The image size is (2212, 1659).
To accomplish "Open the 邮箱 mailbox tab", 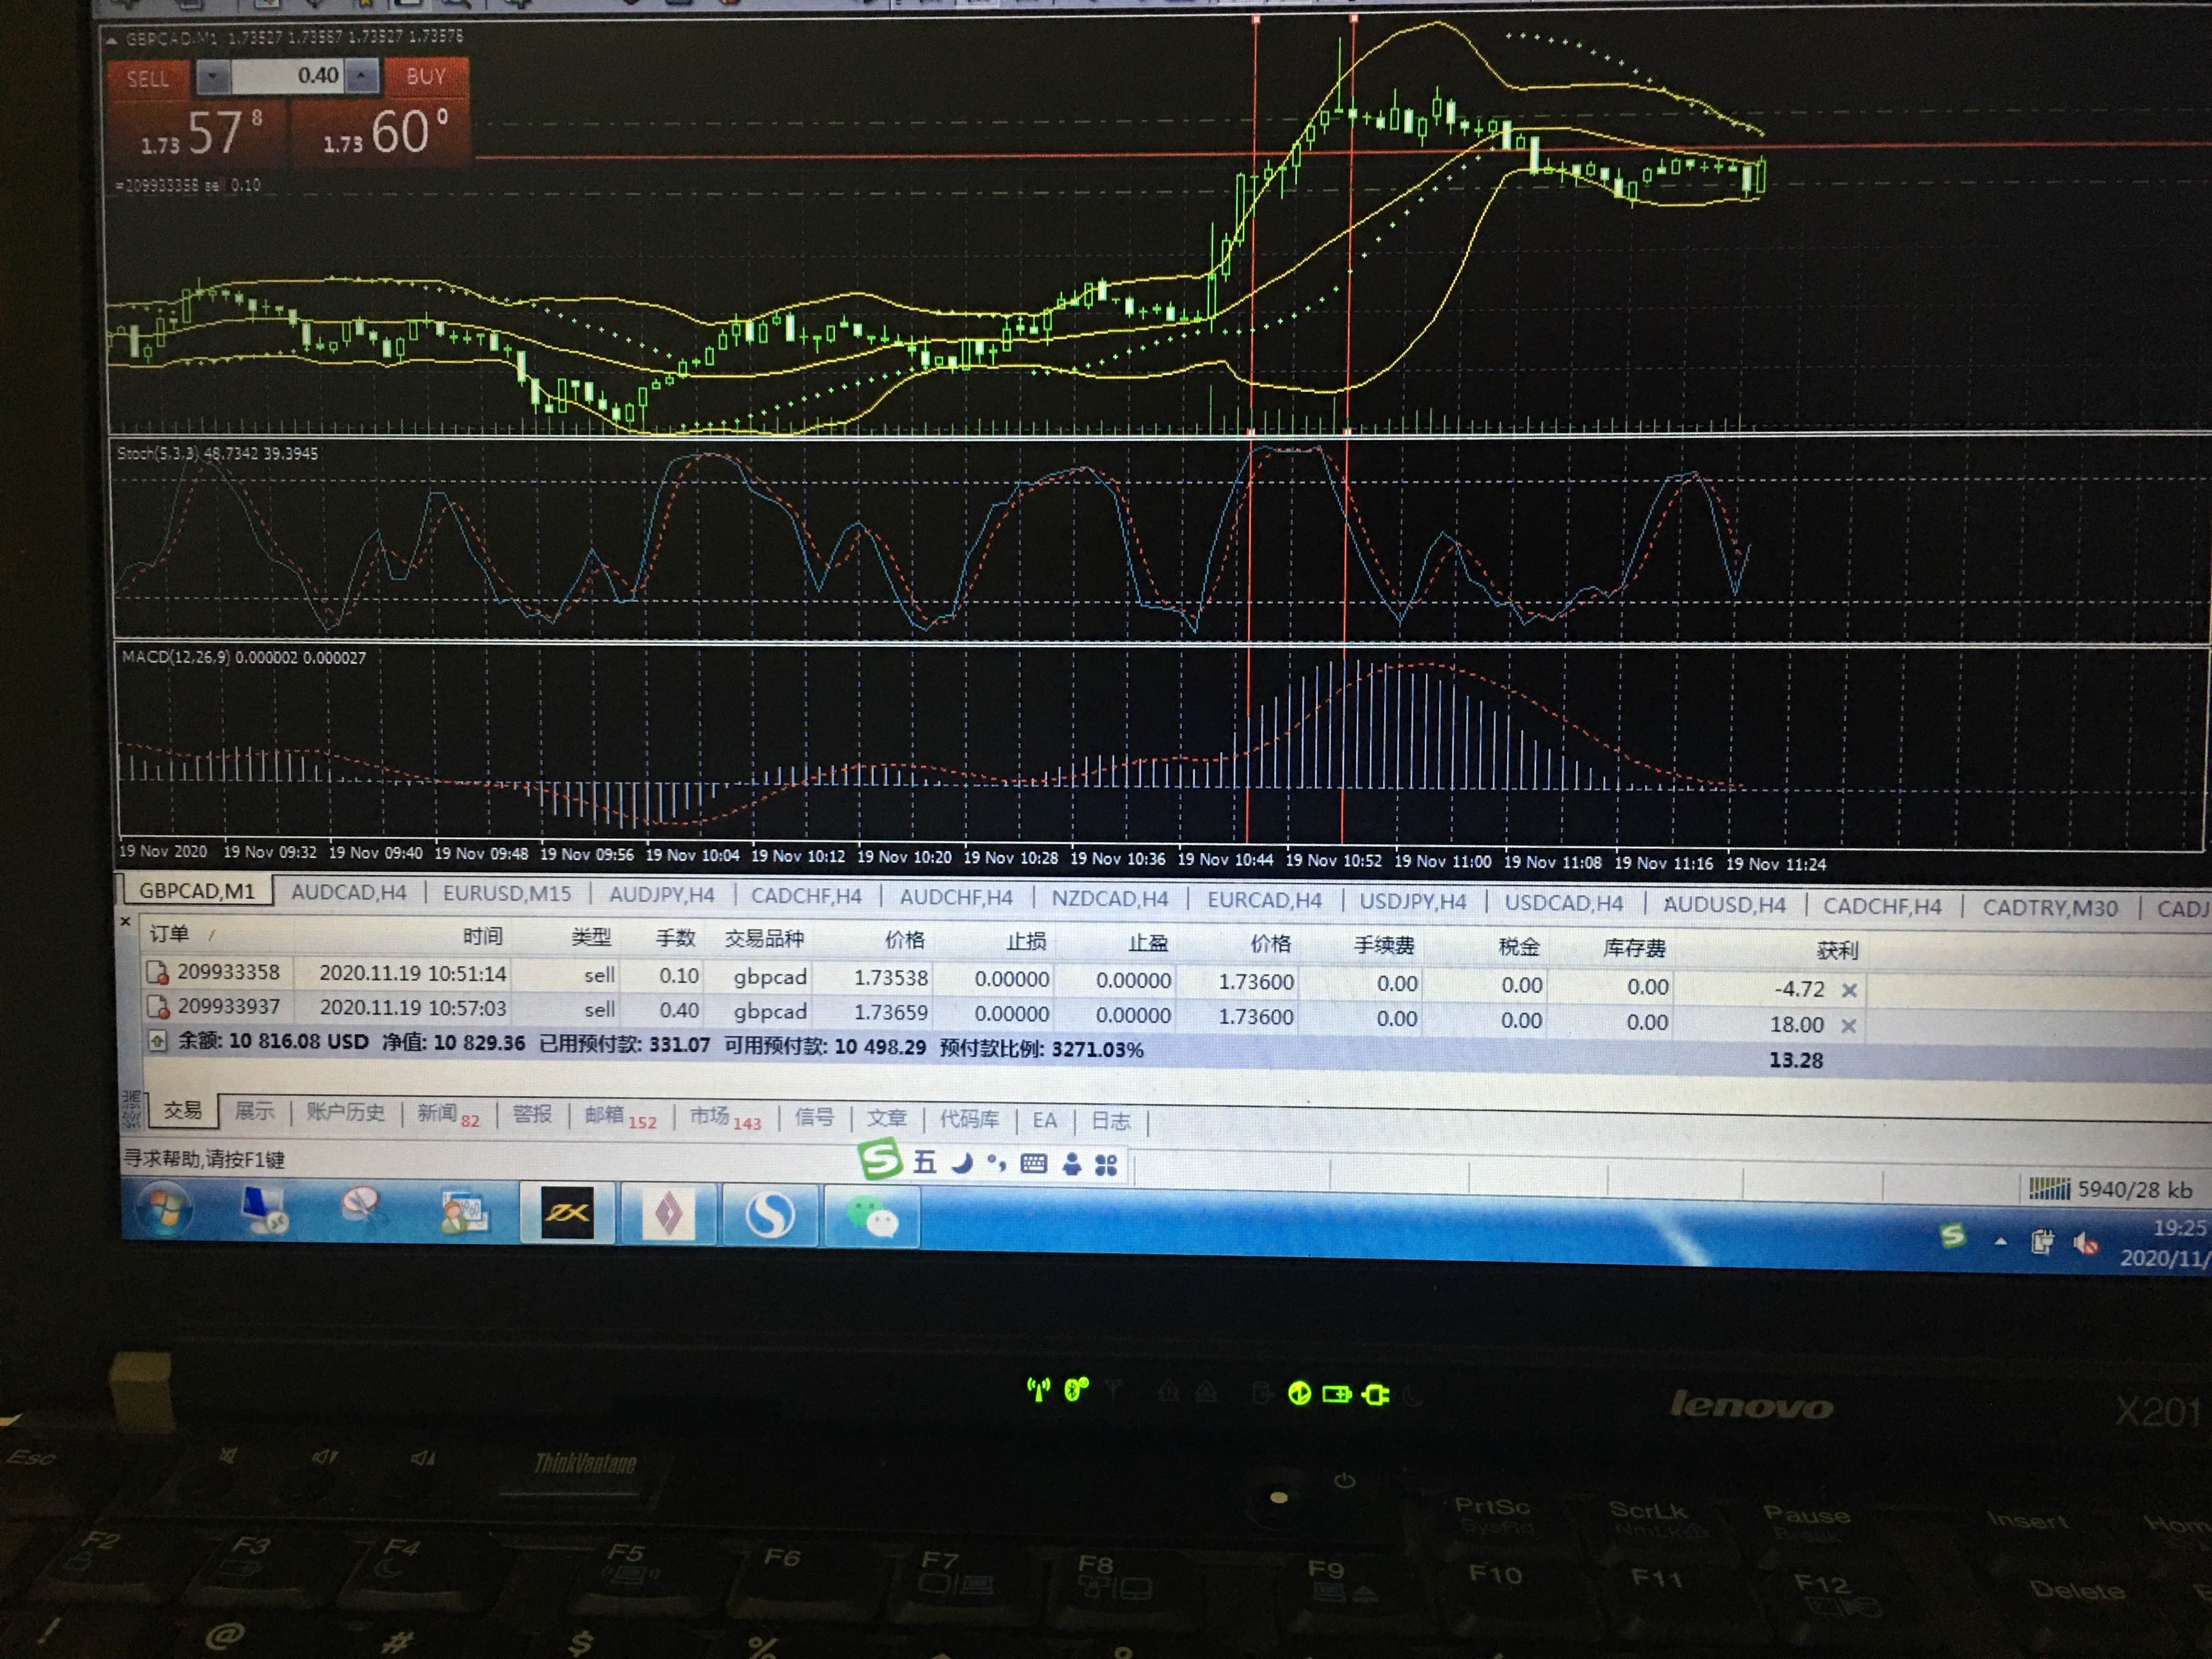I will coord(620,1116).
